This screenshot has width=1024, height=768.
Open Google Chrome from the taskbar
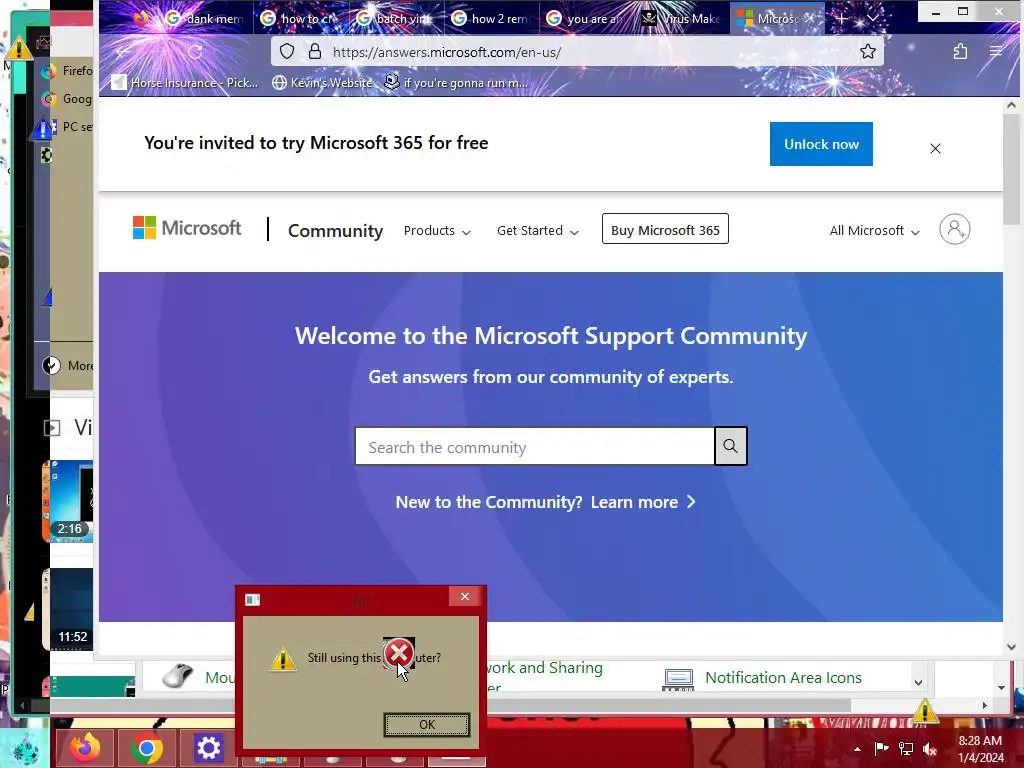coord(146,748)
